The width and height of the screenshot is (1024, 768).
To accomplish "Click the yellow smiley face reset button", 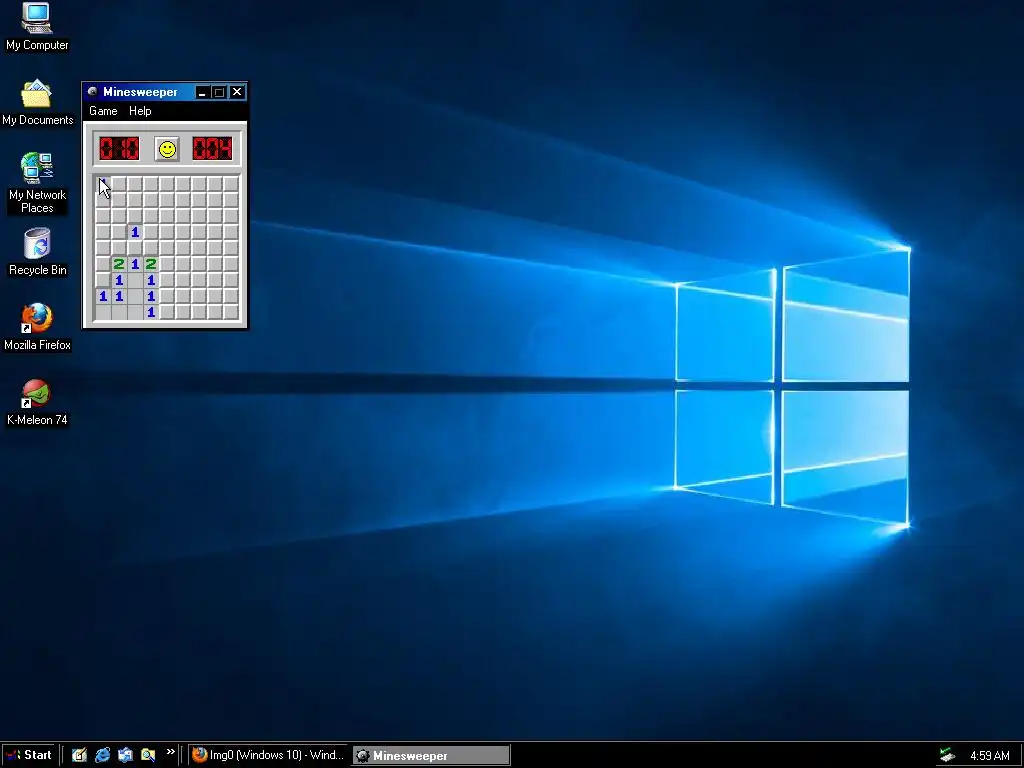I will pos(167,149).
